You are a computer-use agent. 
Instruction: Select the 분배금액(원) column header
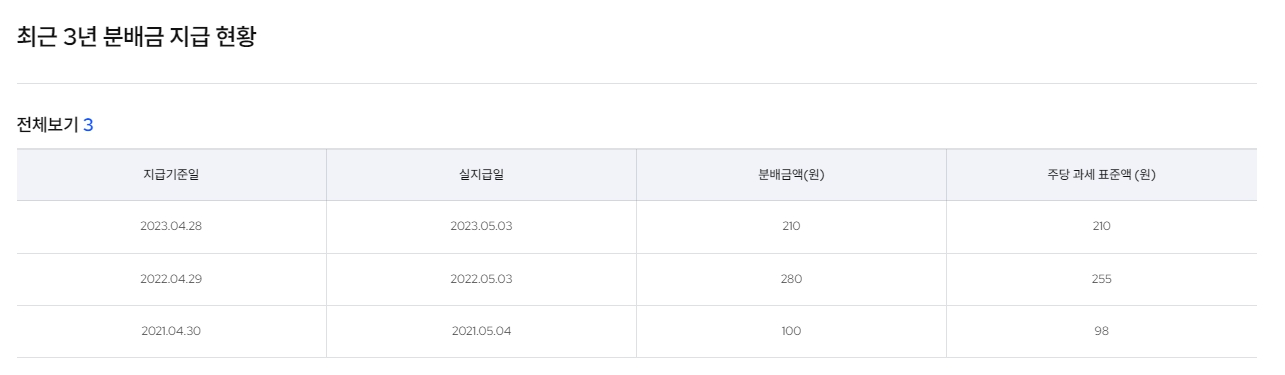pyautogui.click(x=791, y=175)
